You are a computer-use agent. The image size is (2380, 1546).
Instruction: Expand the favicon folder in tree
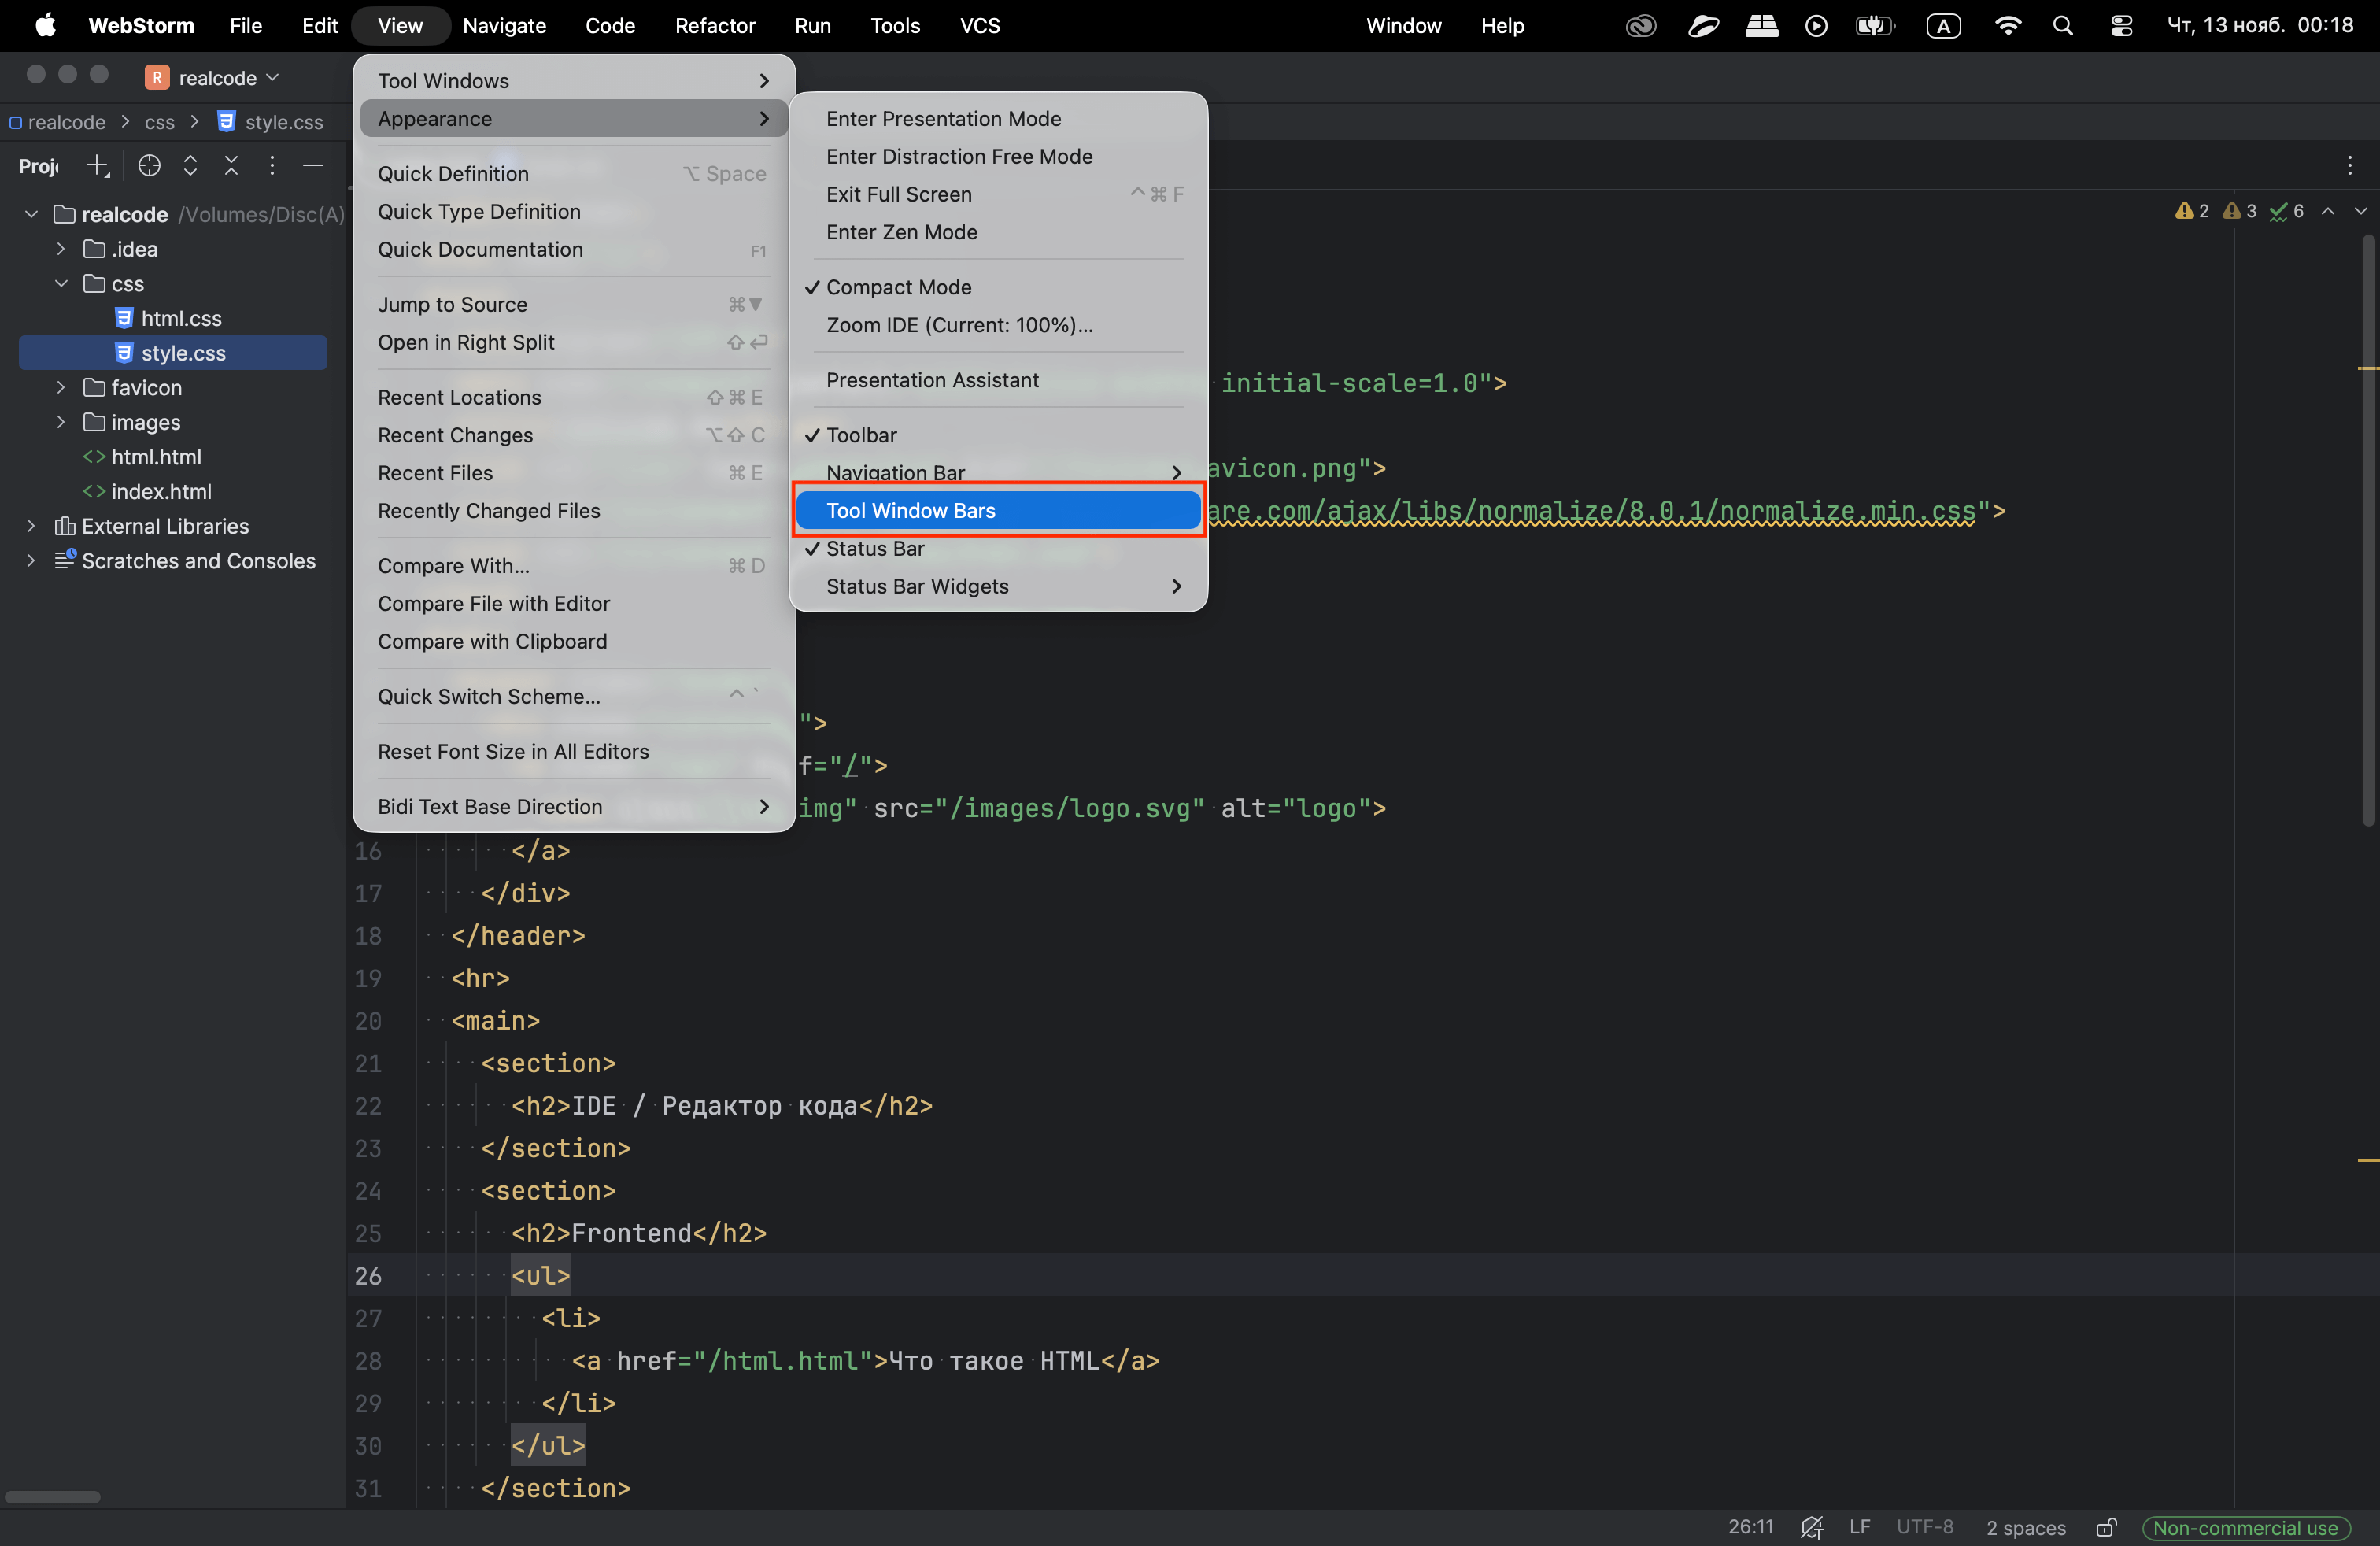tap(61, 387)
